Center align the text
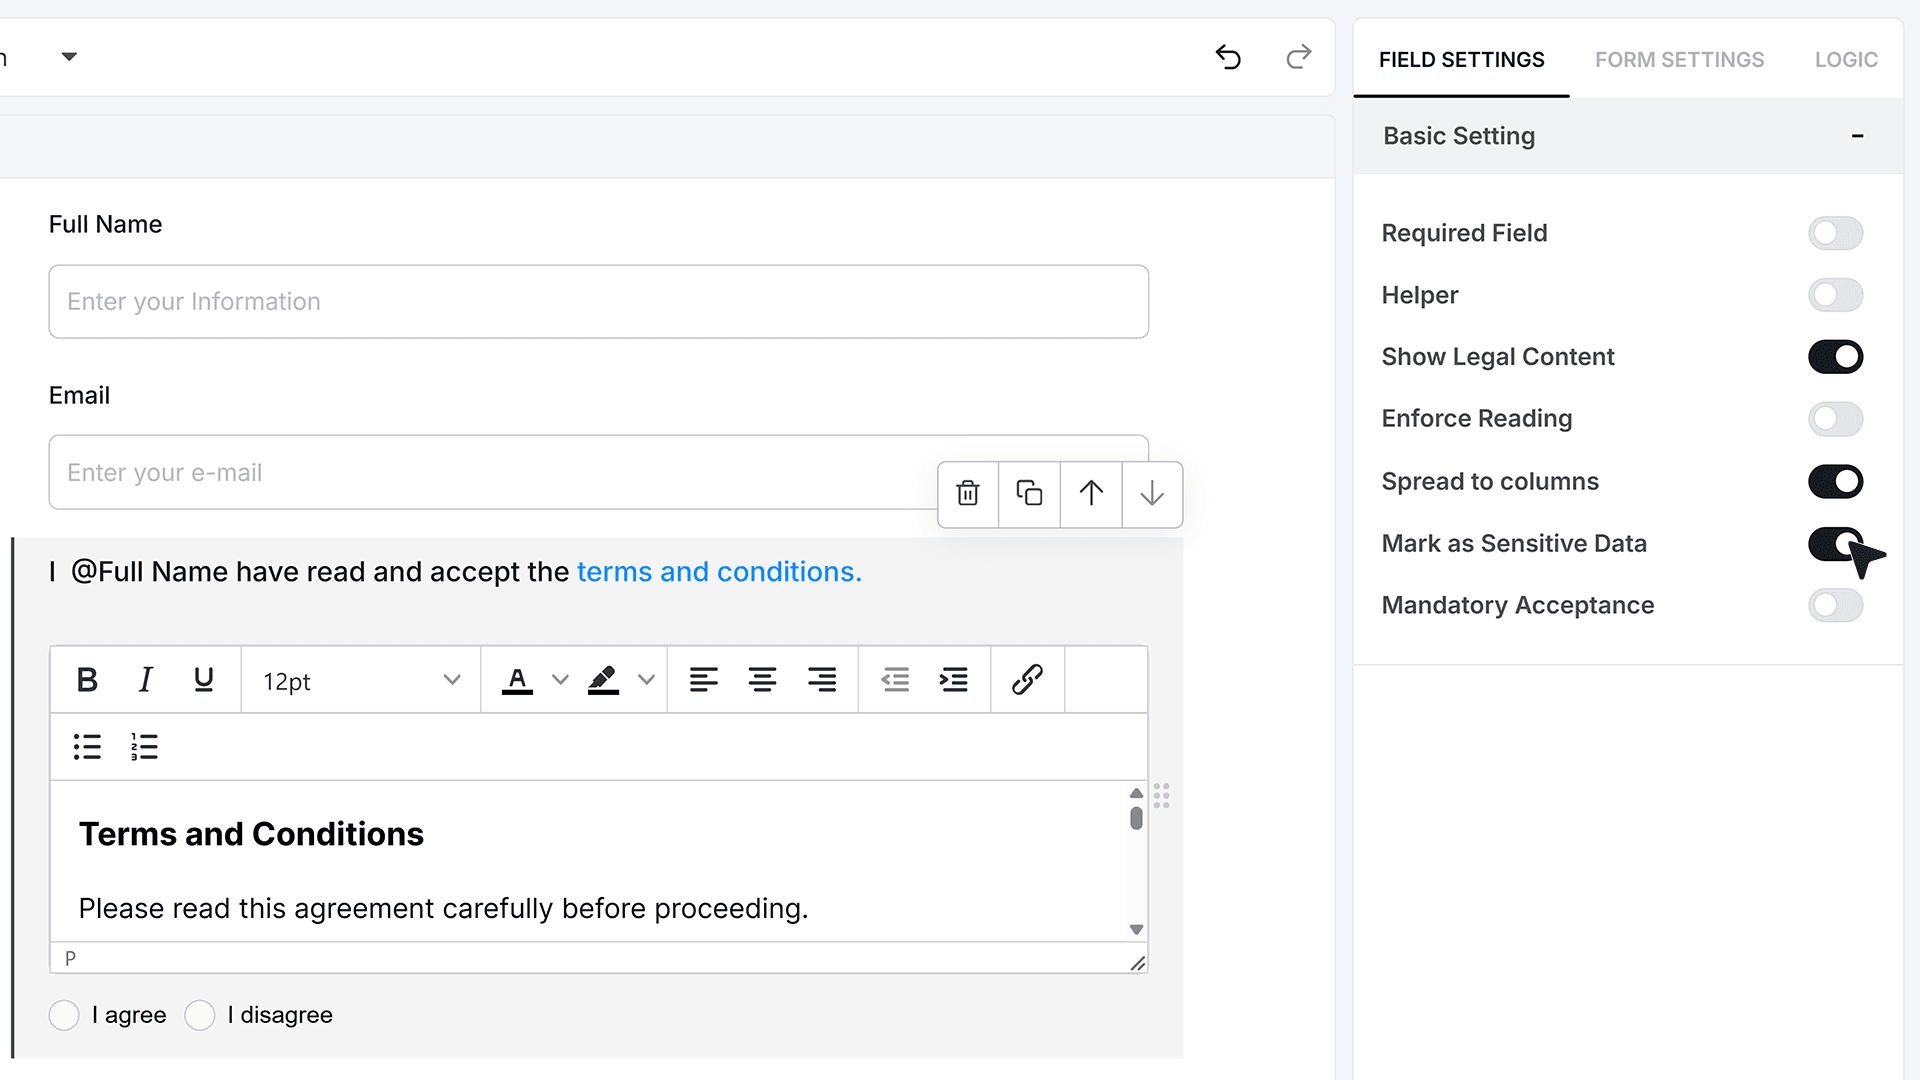 [x=762, y=680]
